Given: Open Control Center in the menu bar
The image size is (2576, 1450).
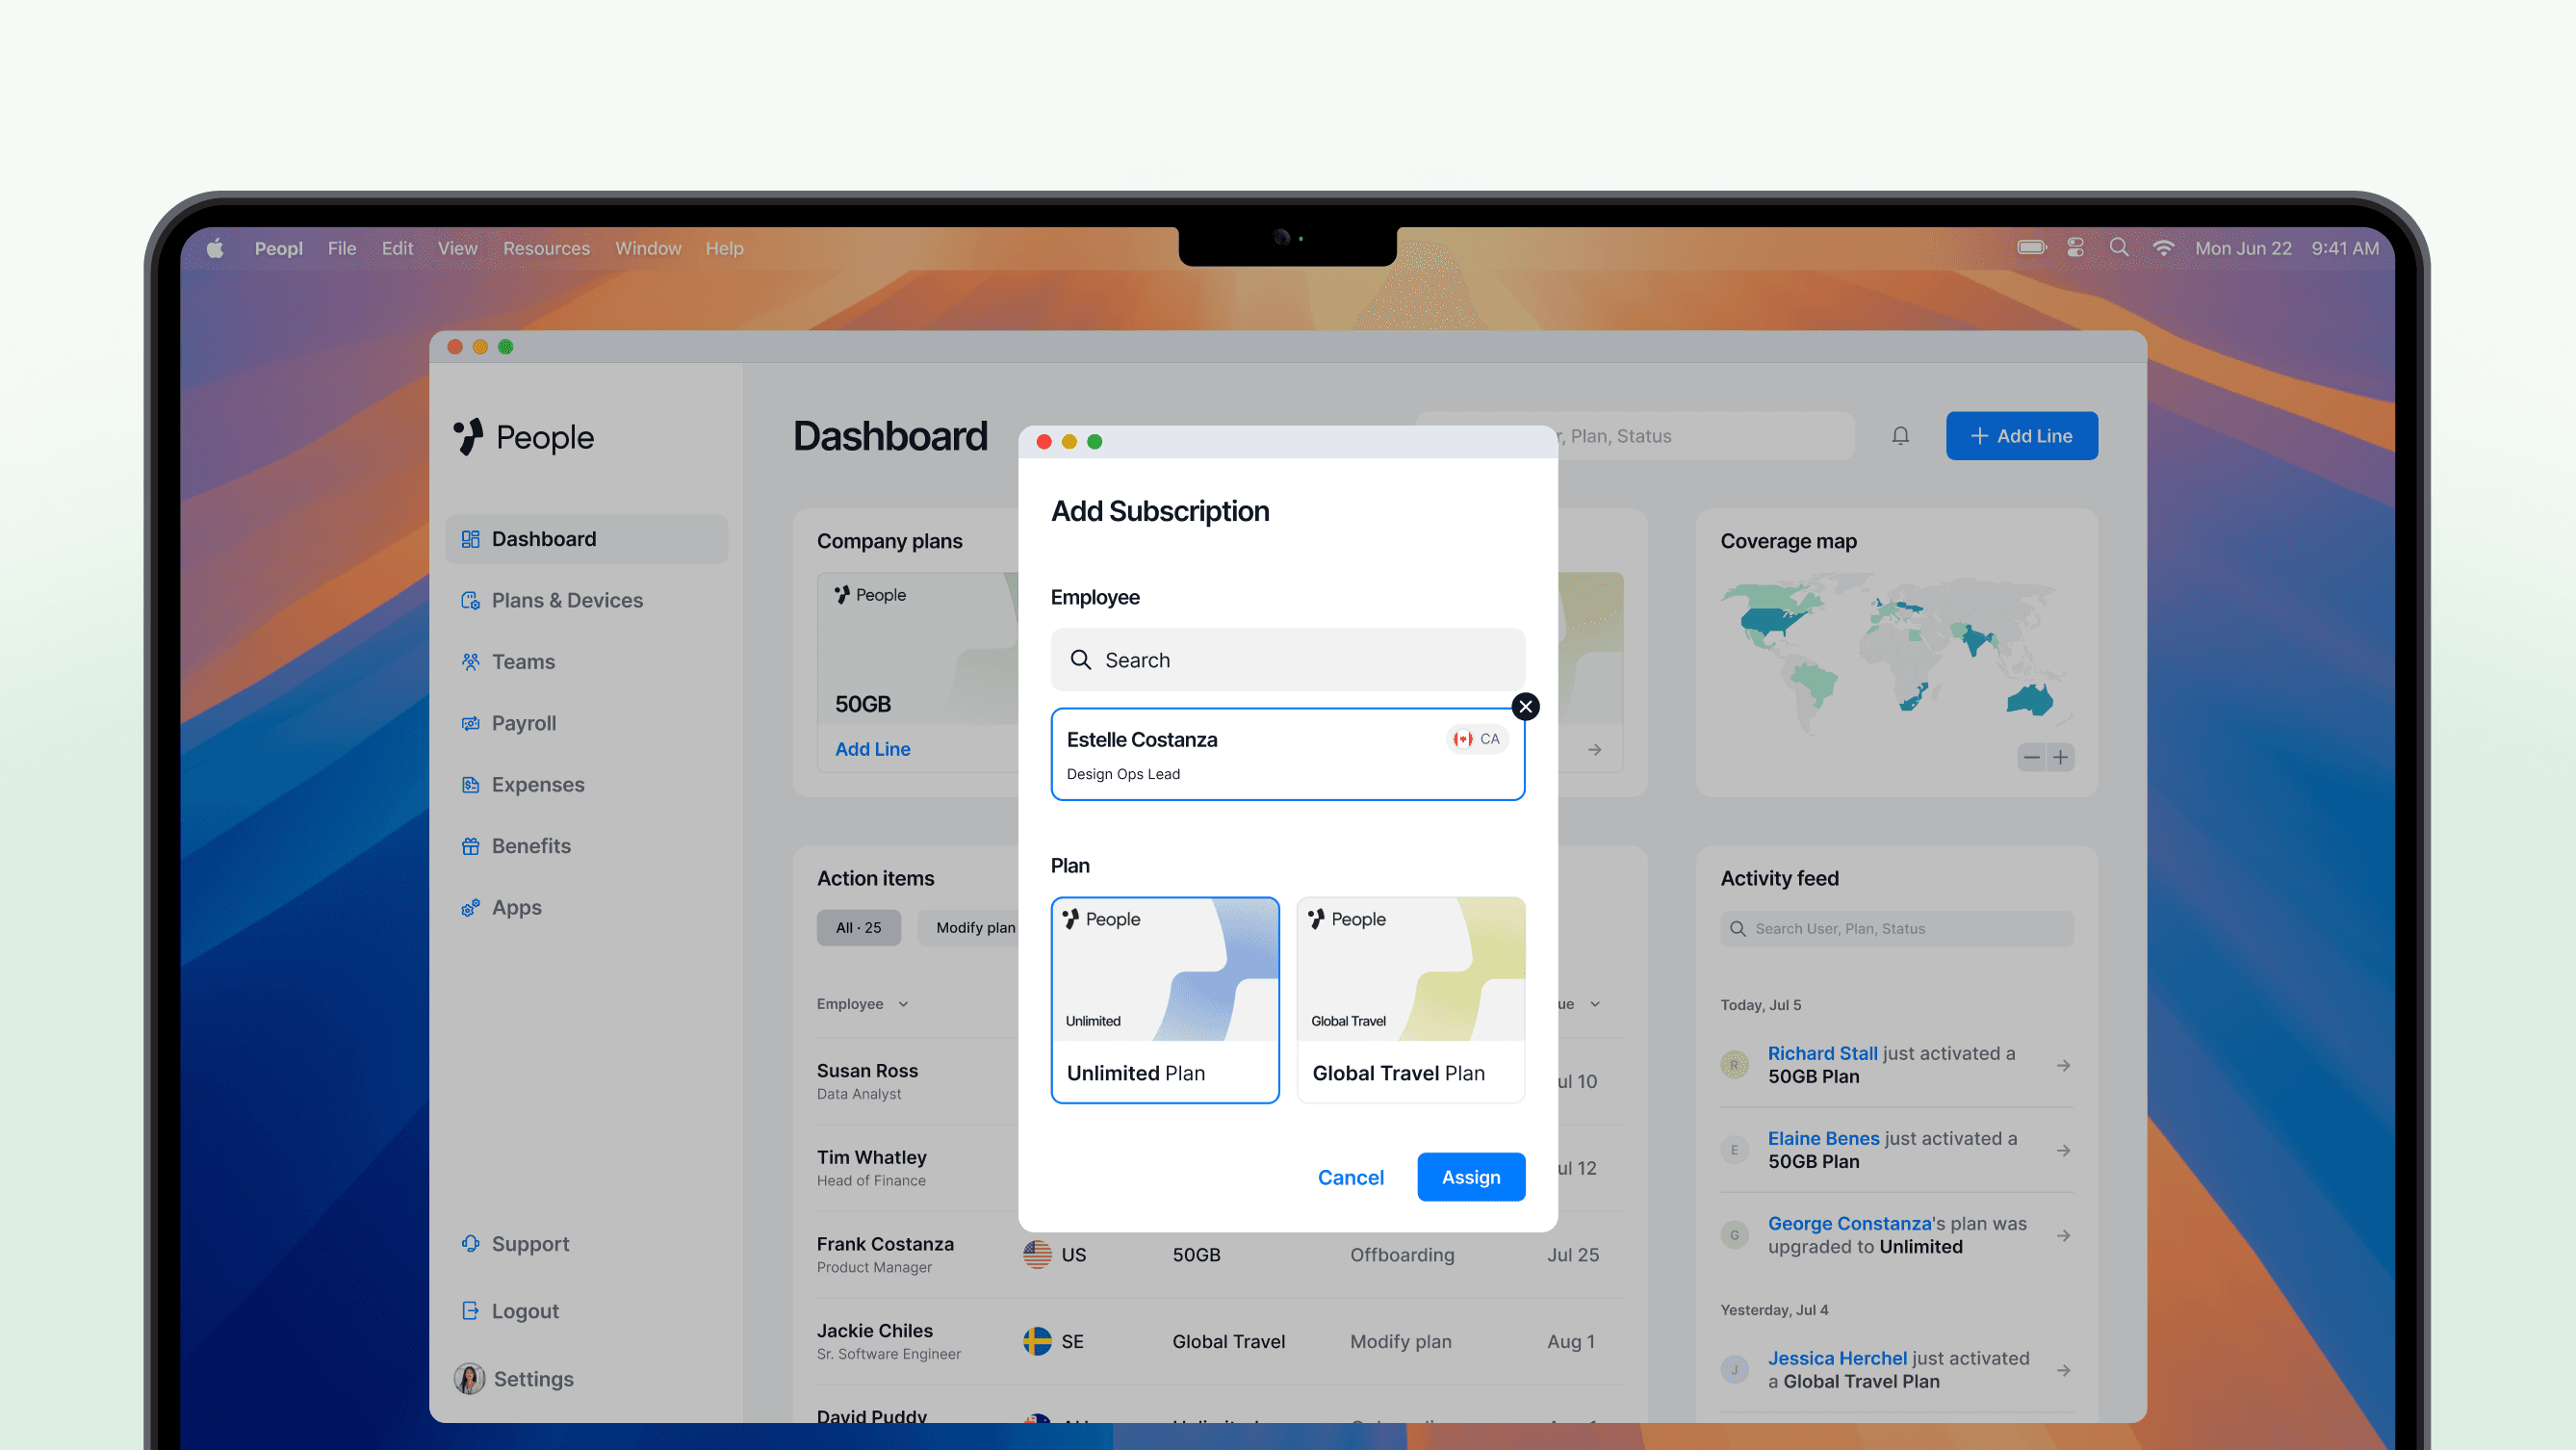Looking at the screenshot, I should click(x=2076, y=247).
